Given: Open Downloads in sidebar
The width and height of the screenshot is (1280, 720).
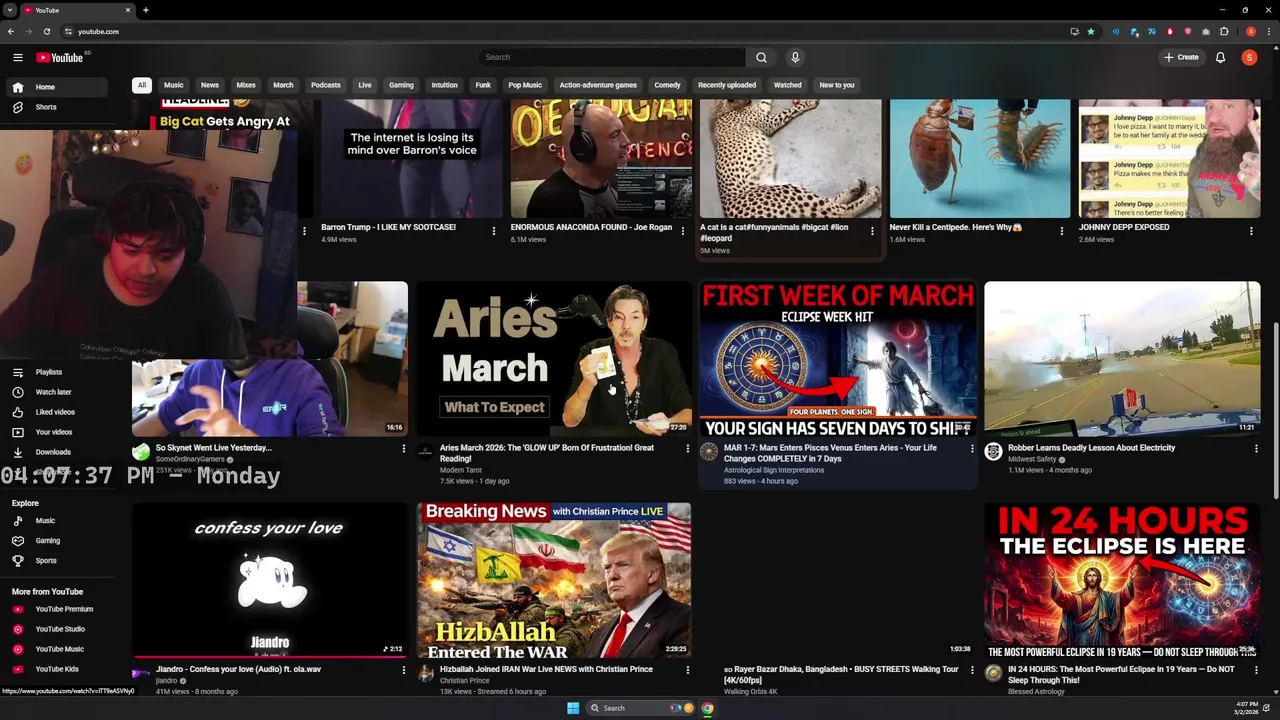Looking at the screenshot, I should click(x=55, y=452).
